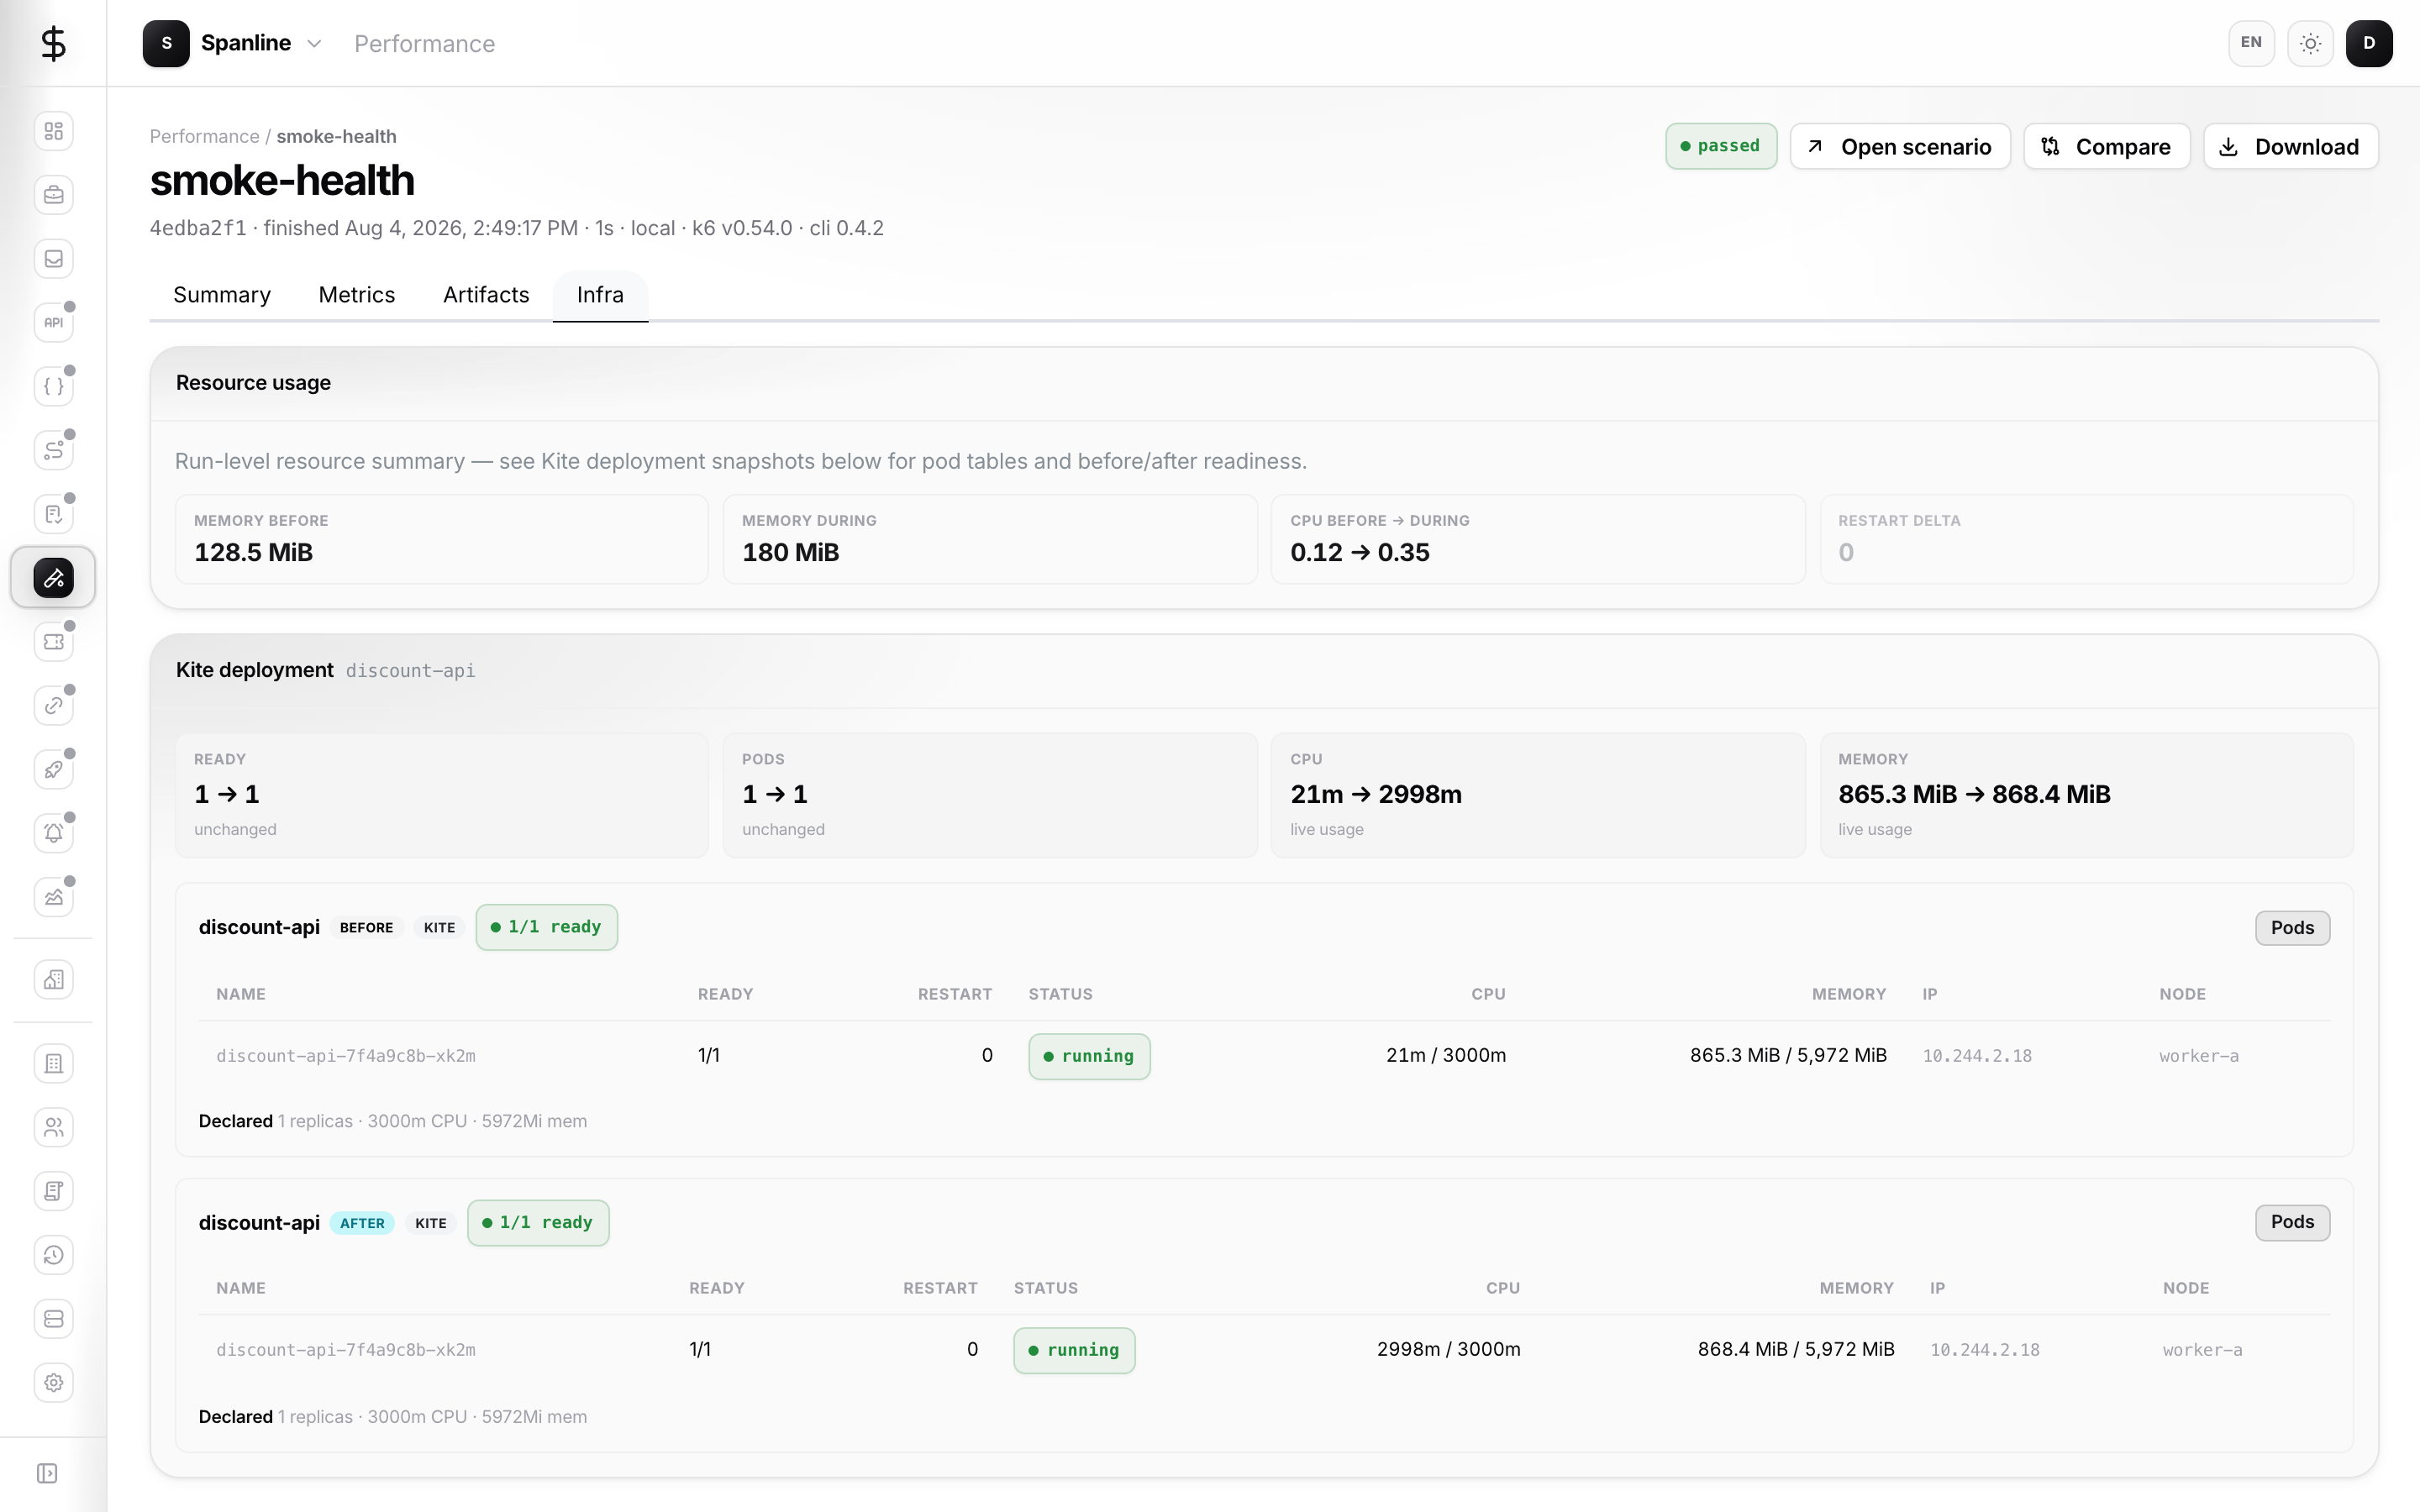2420x1512 pixels.
Task: Click the CPU 21m → 2998m card
Action: pos(1538,795)
